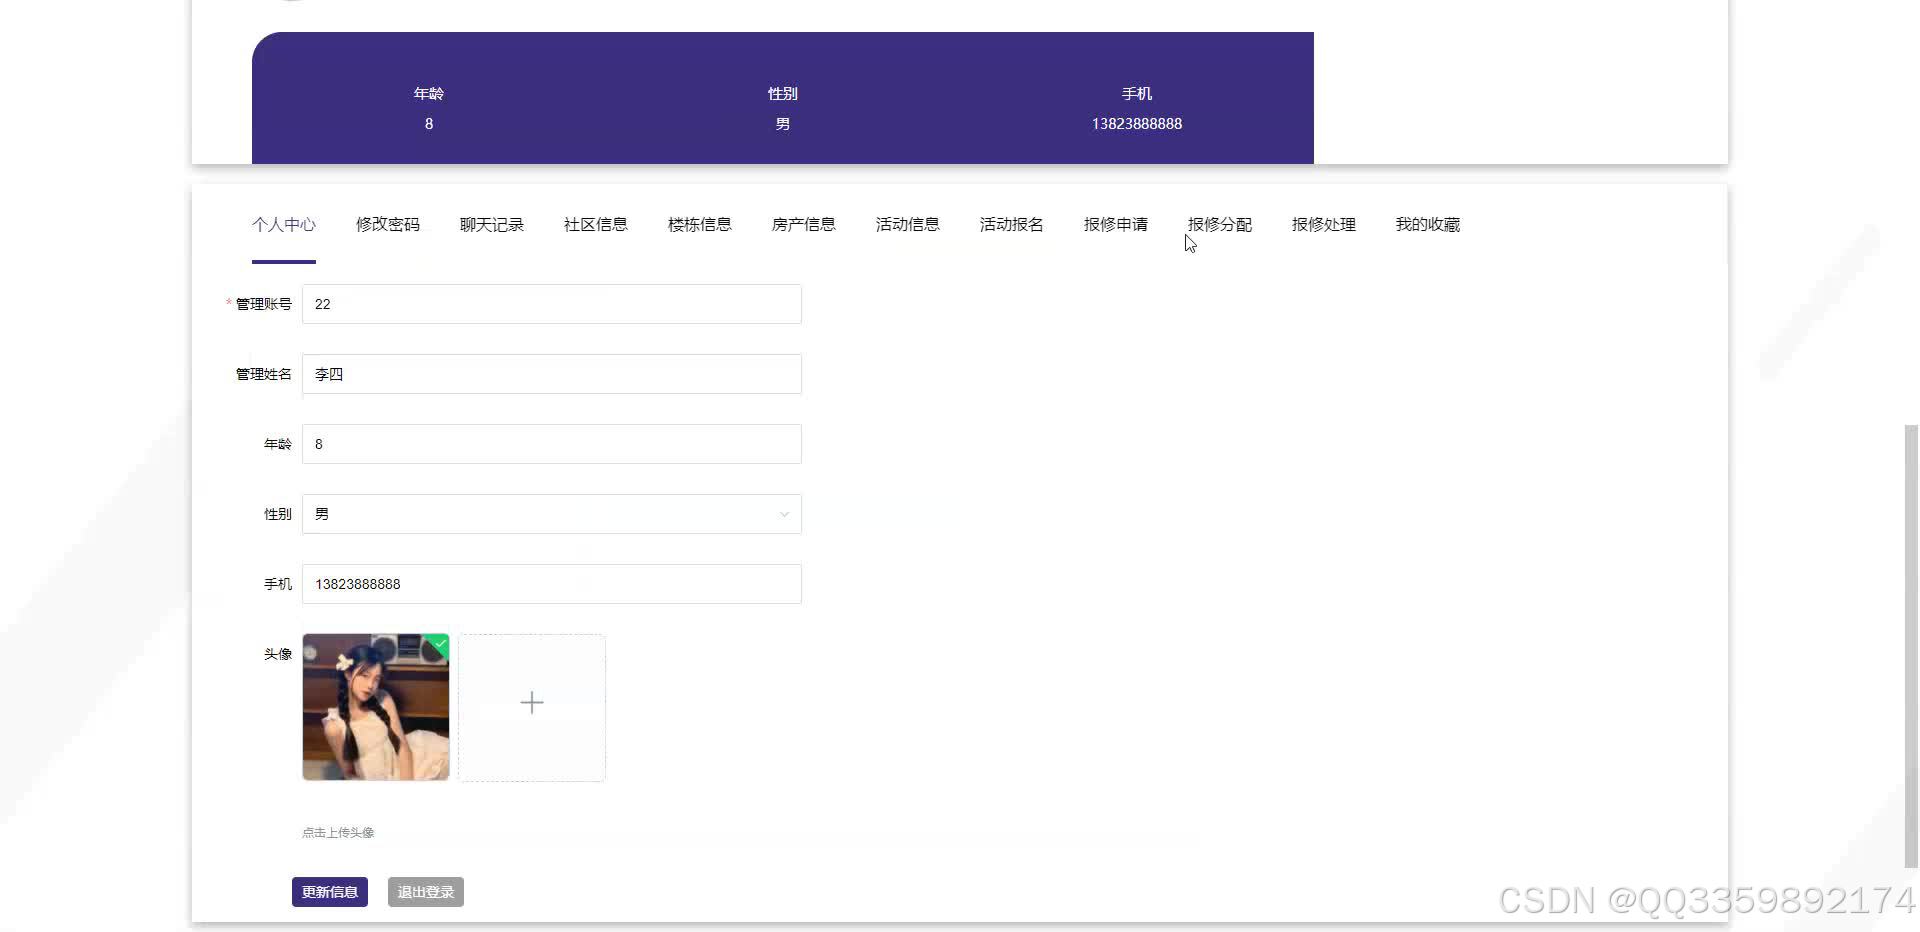Click the page vertical scrollbar
The image size is (1920, 932).
pos(1911,646)
